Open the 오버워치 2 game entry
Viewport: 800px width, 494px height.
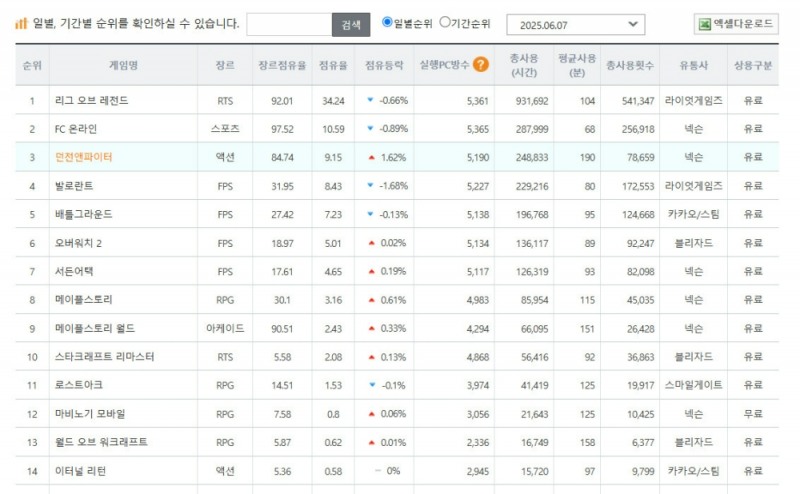[78, 243]
